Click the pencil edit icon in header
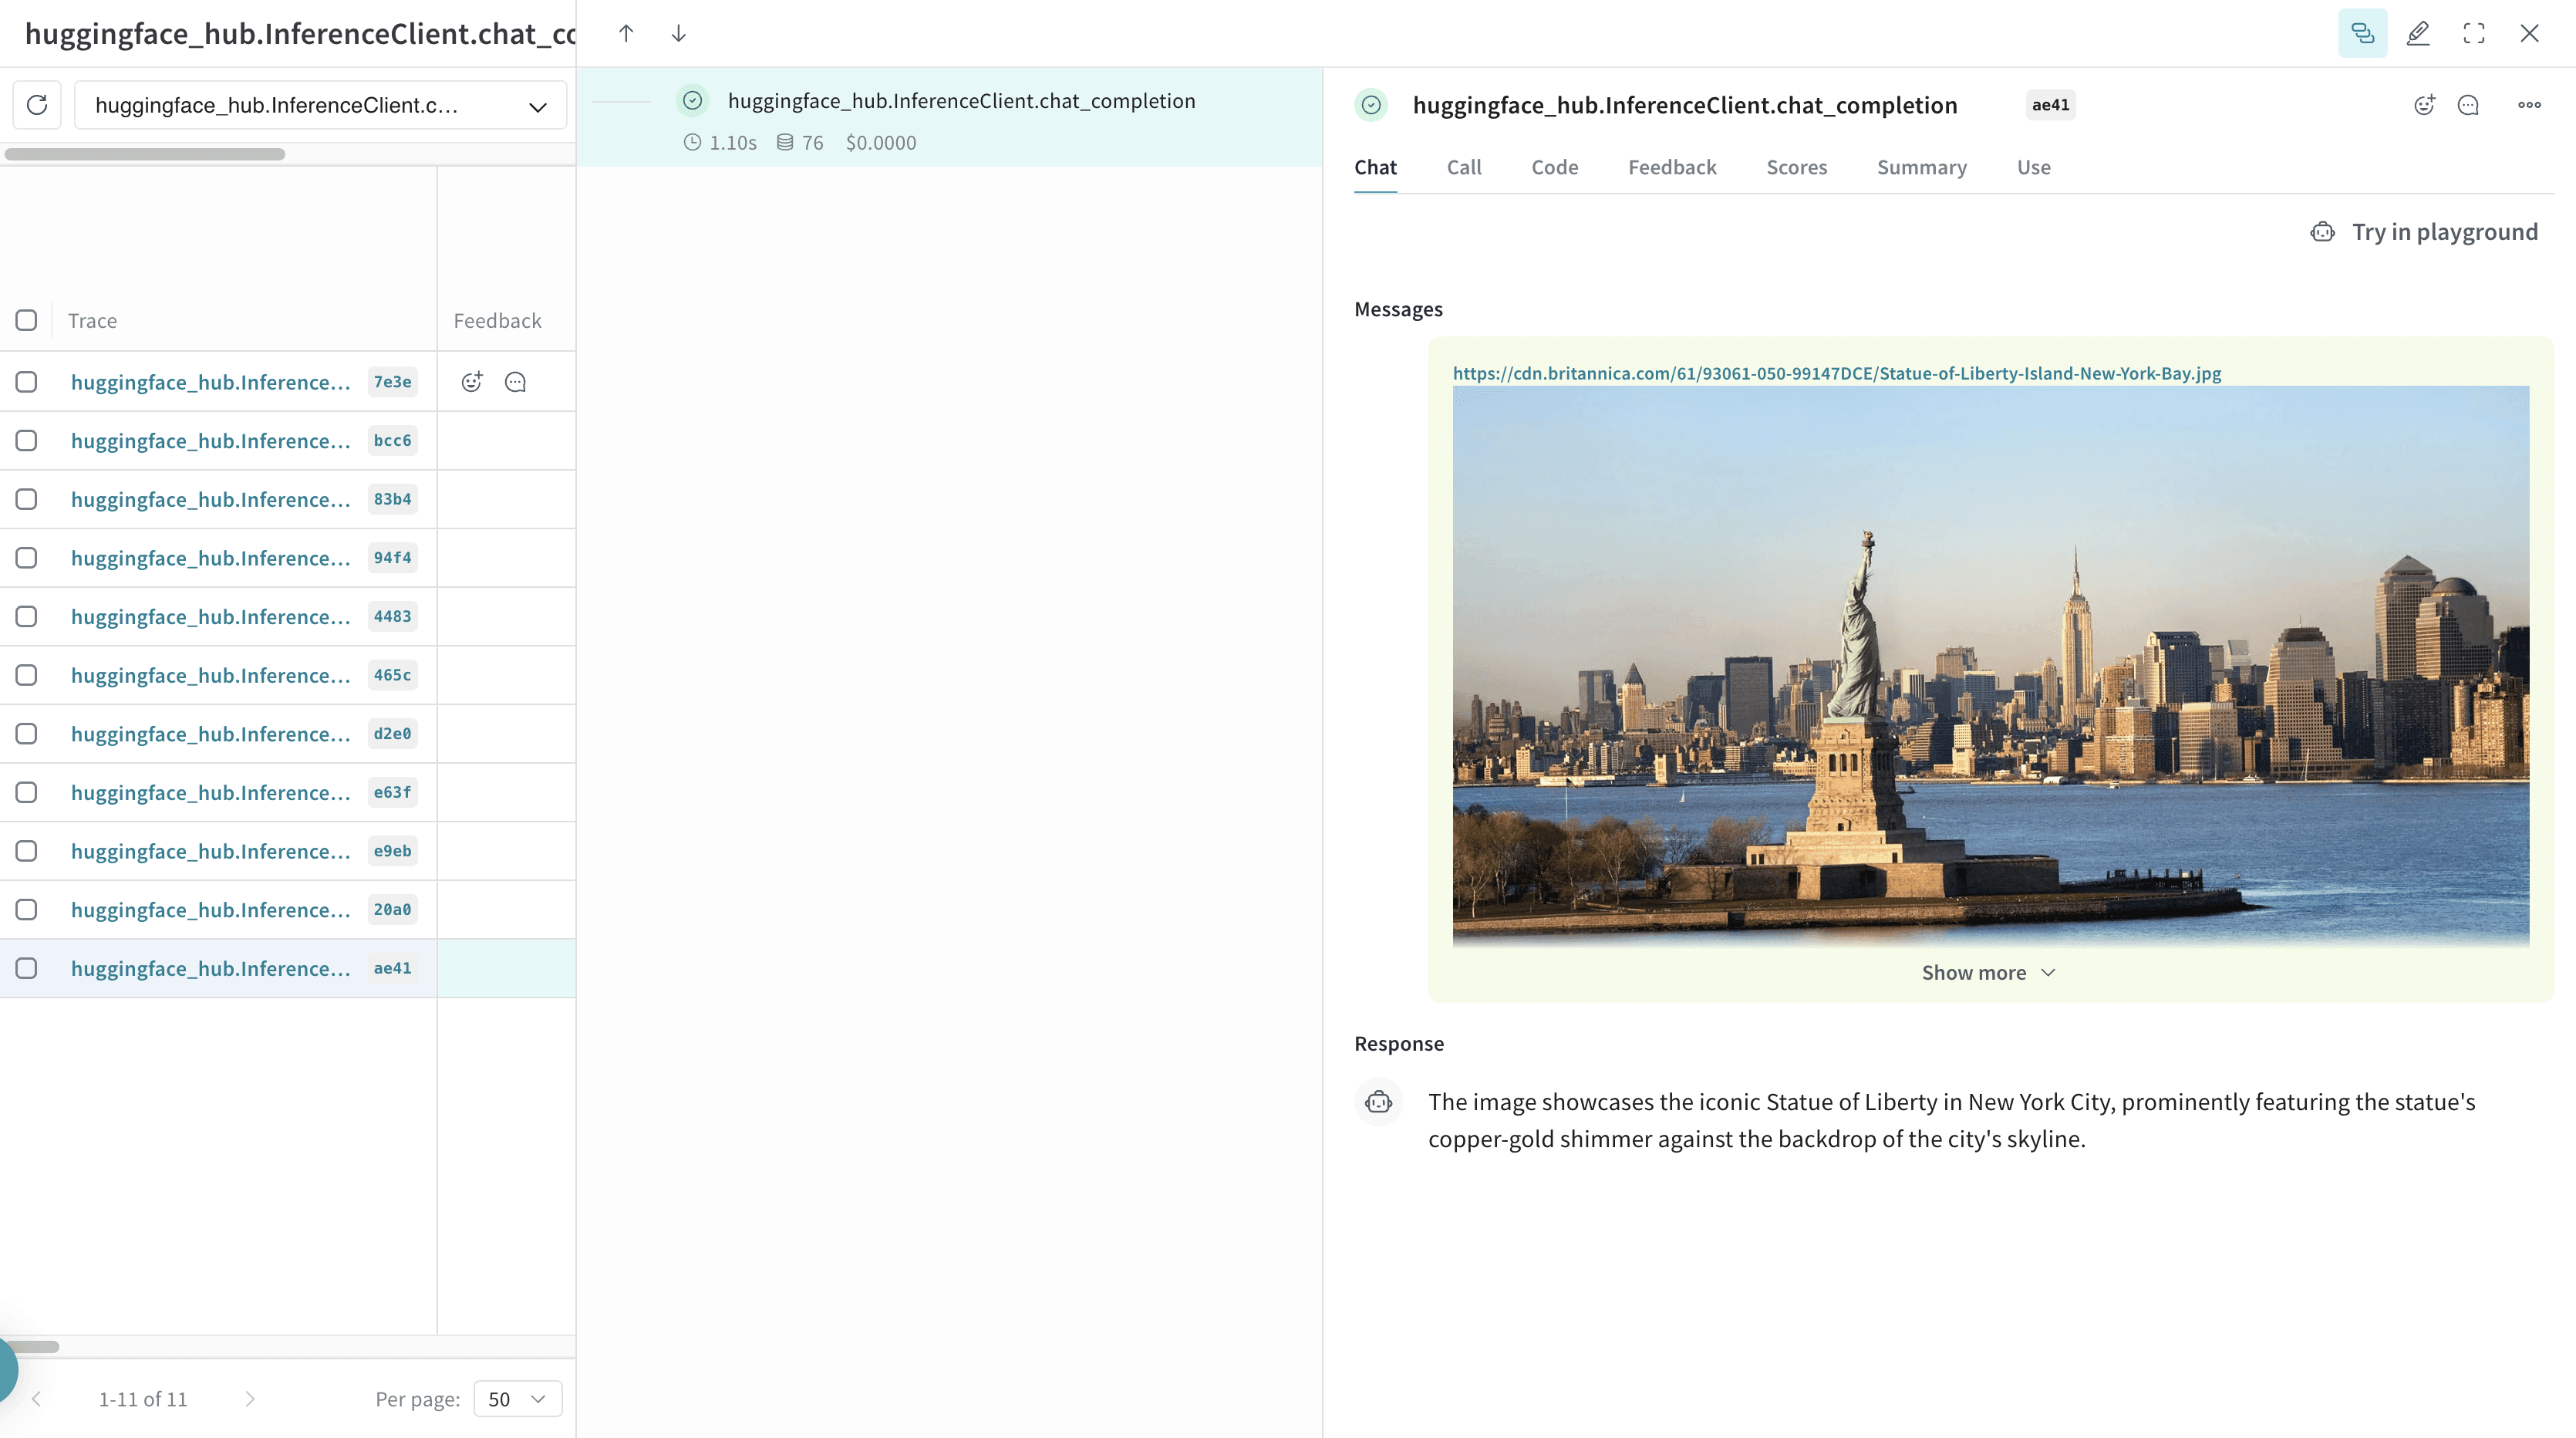Image resolution: width=2576 pixels, height=1438 pixels. click(2418, 33)
